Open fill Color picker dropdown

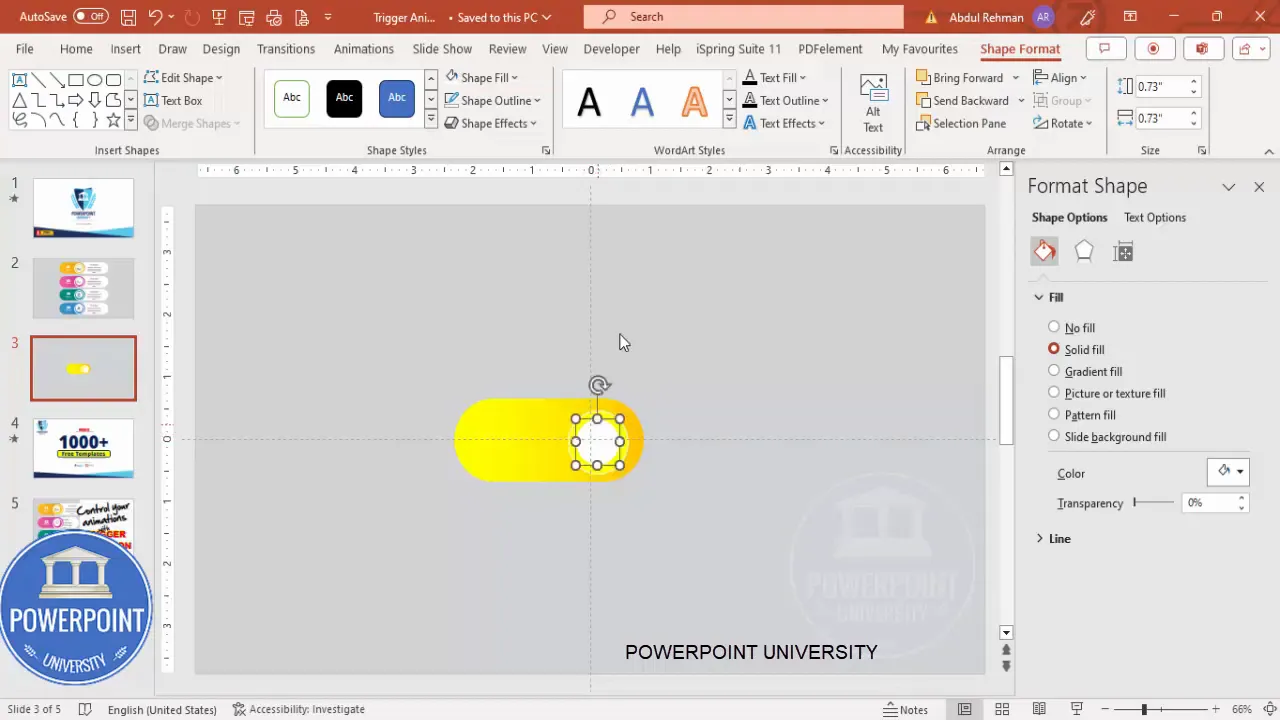tap(1229, 472)
